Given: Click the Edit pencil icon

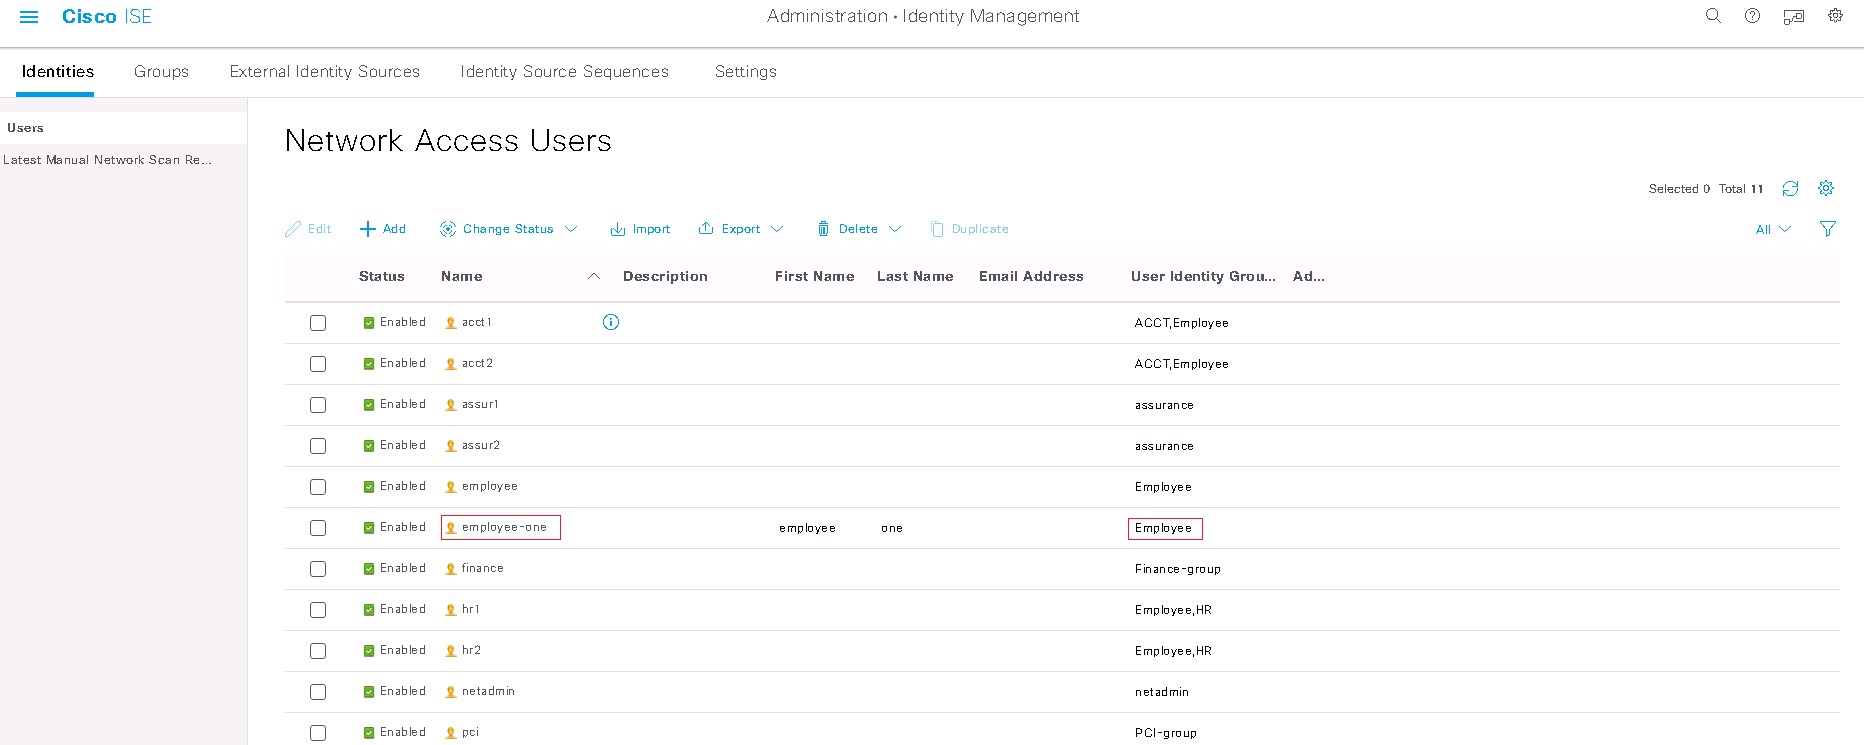Looking at the screenshot, I should point(293,229).
